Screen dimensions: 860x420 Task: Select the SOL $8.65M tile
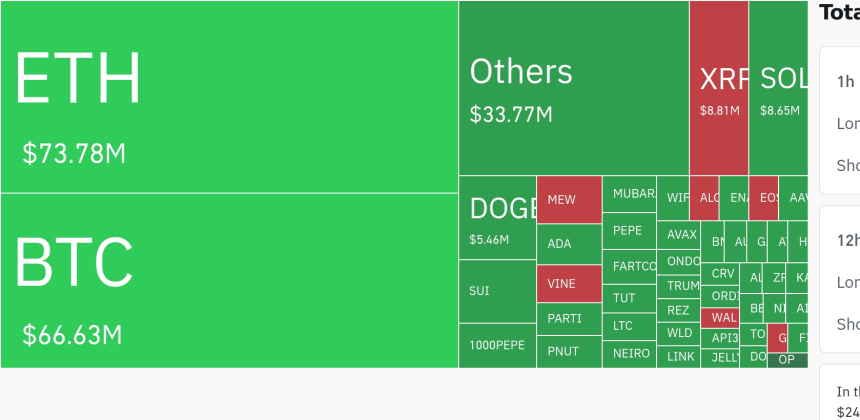tap(778, 88)
